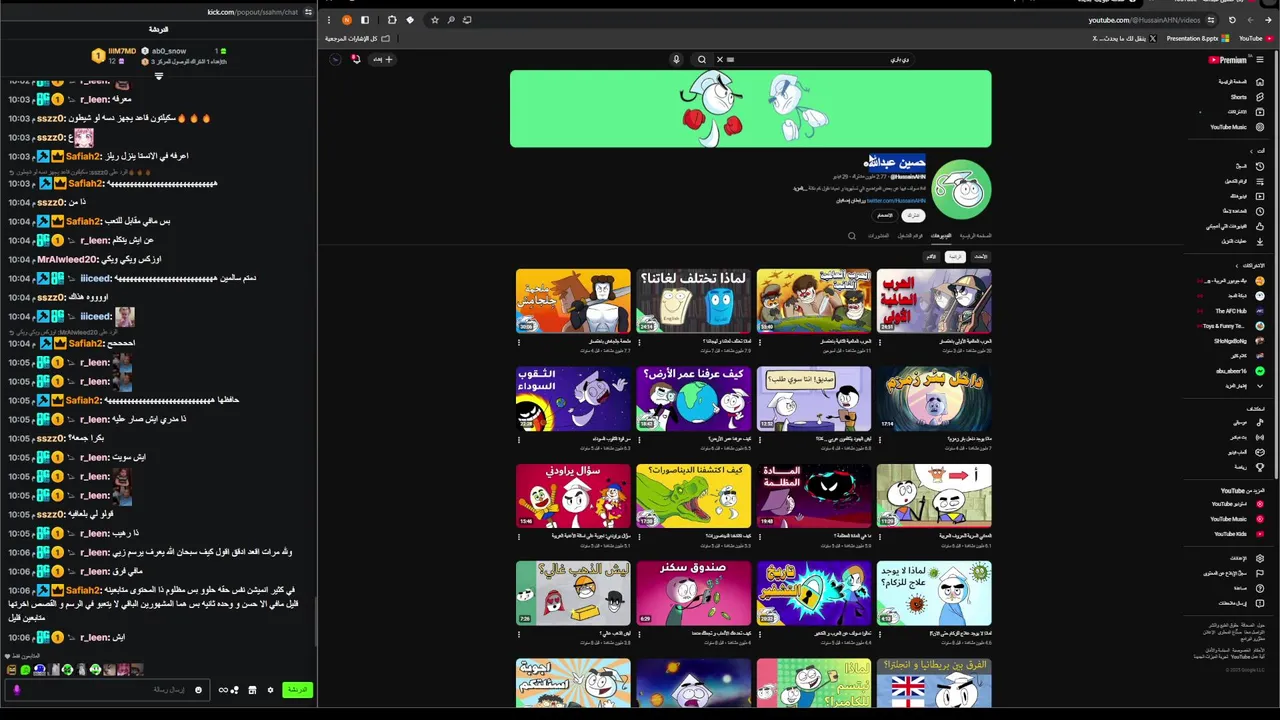
Task: Click History icon in YouTube sidebar
Action: [x=1260, y=166]
